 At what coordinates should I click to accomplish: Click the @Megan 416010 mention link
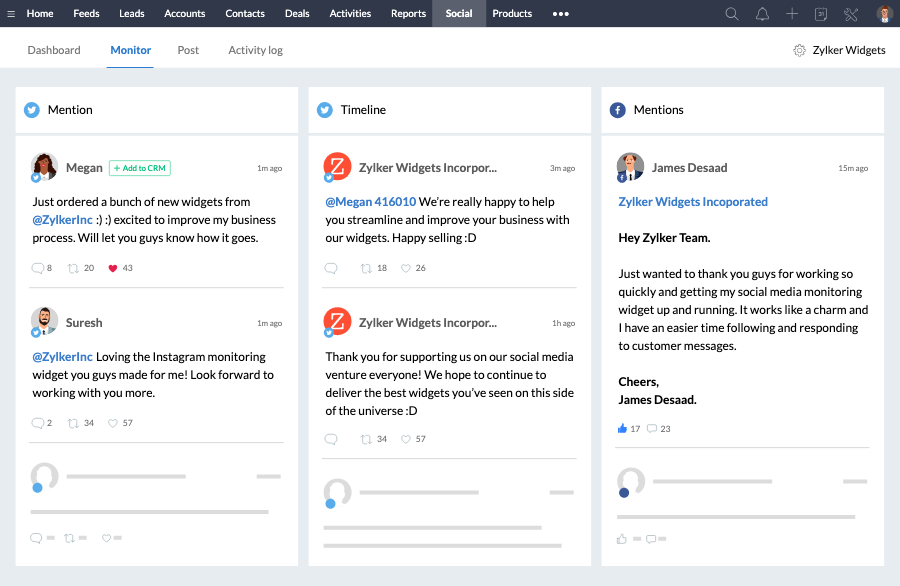370,201
